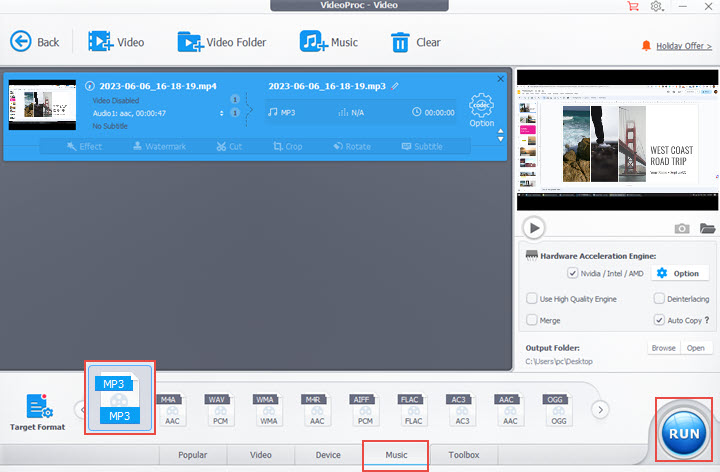Open the Cut tool
720x472 pixels.
(x=229, y=146)
